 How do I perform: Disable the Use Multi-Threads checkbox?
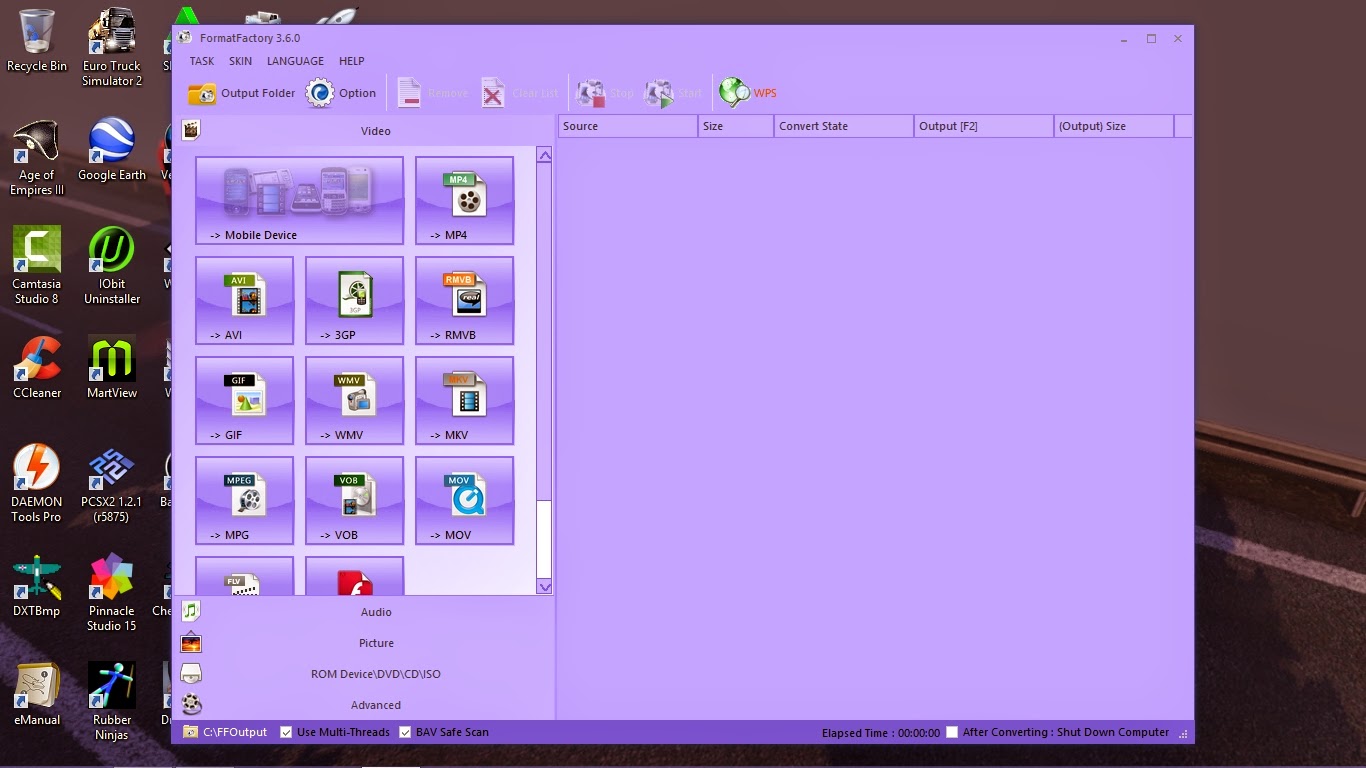click(286, 732)
